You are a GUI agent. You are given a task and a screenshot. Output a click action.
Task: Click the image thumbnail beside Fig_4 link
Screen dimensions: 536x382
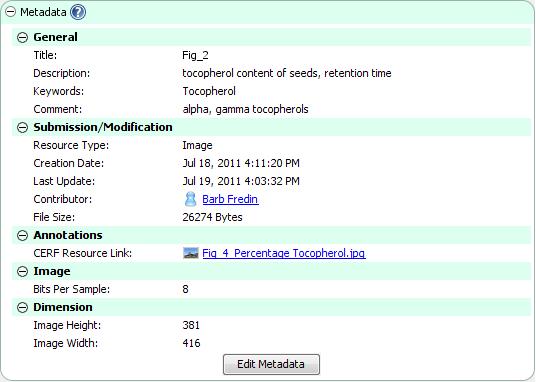[191, 253]
